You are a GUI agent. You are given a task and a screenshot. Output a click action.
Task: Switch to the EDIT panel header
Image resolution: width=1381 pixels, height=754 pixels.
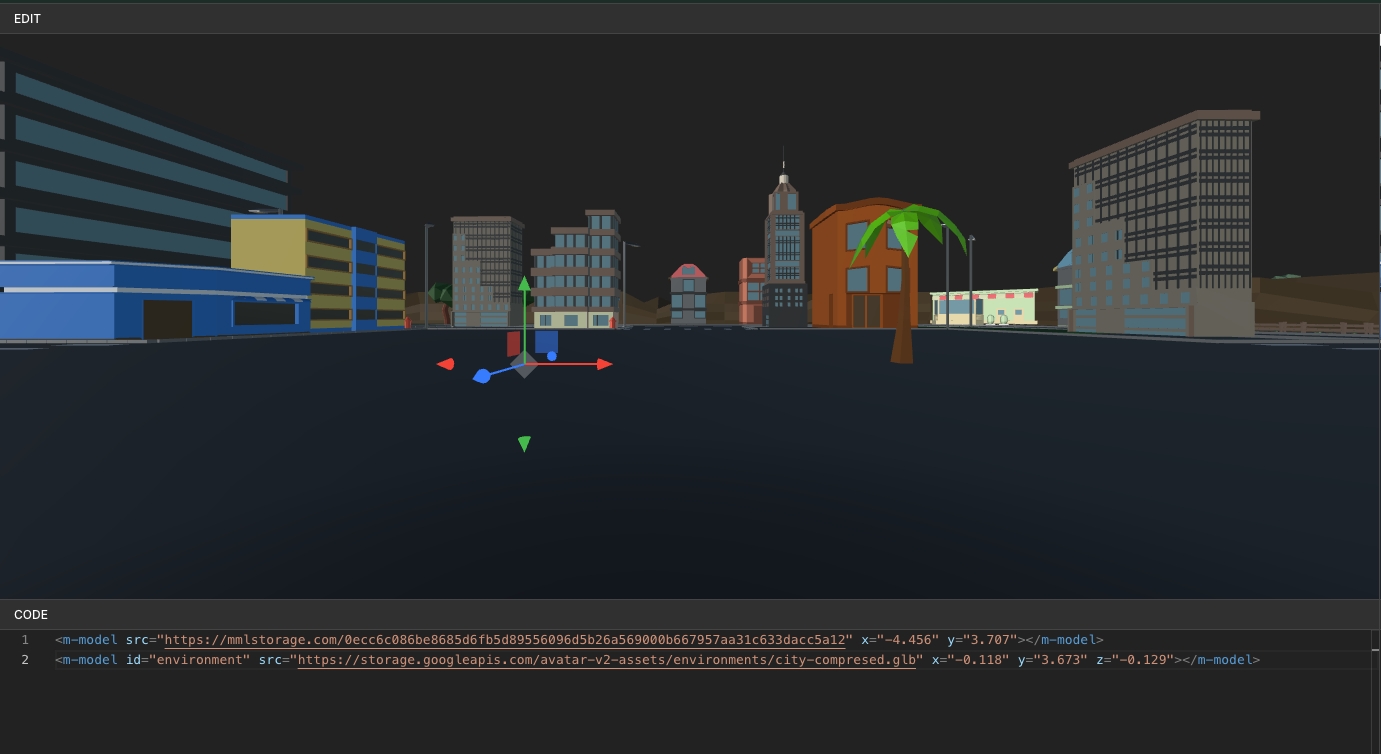28,19
